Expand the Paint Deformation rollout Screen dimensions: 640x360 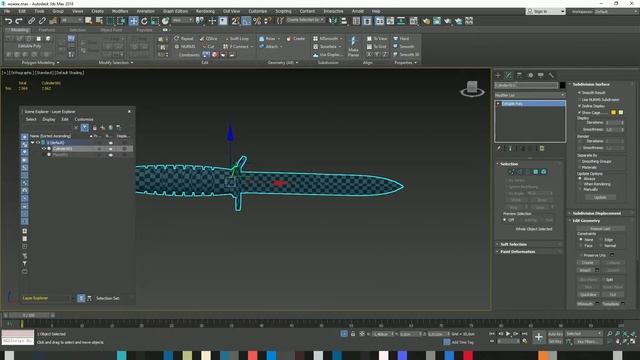518,251
